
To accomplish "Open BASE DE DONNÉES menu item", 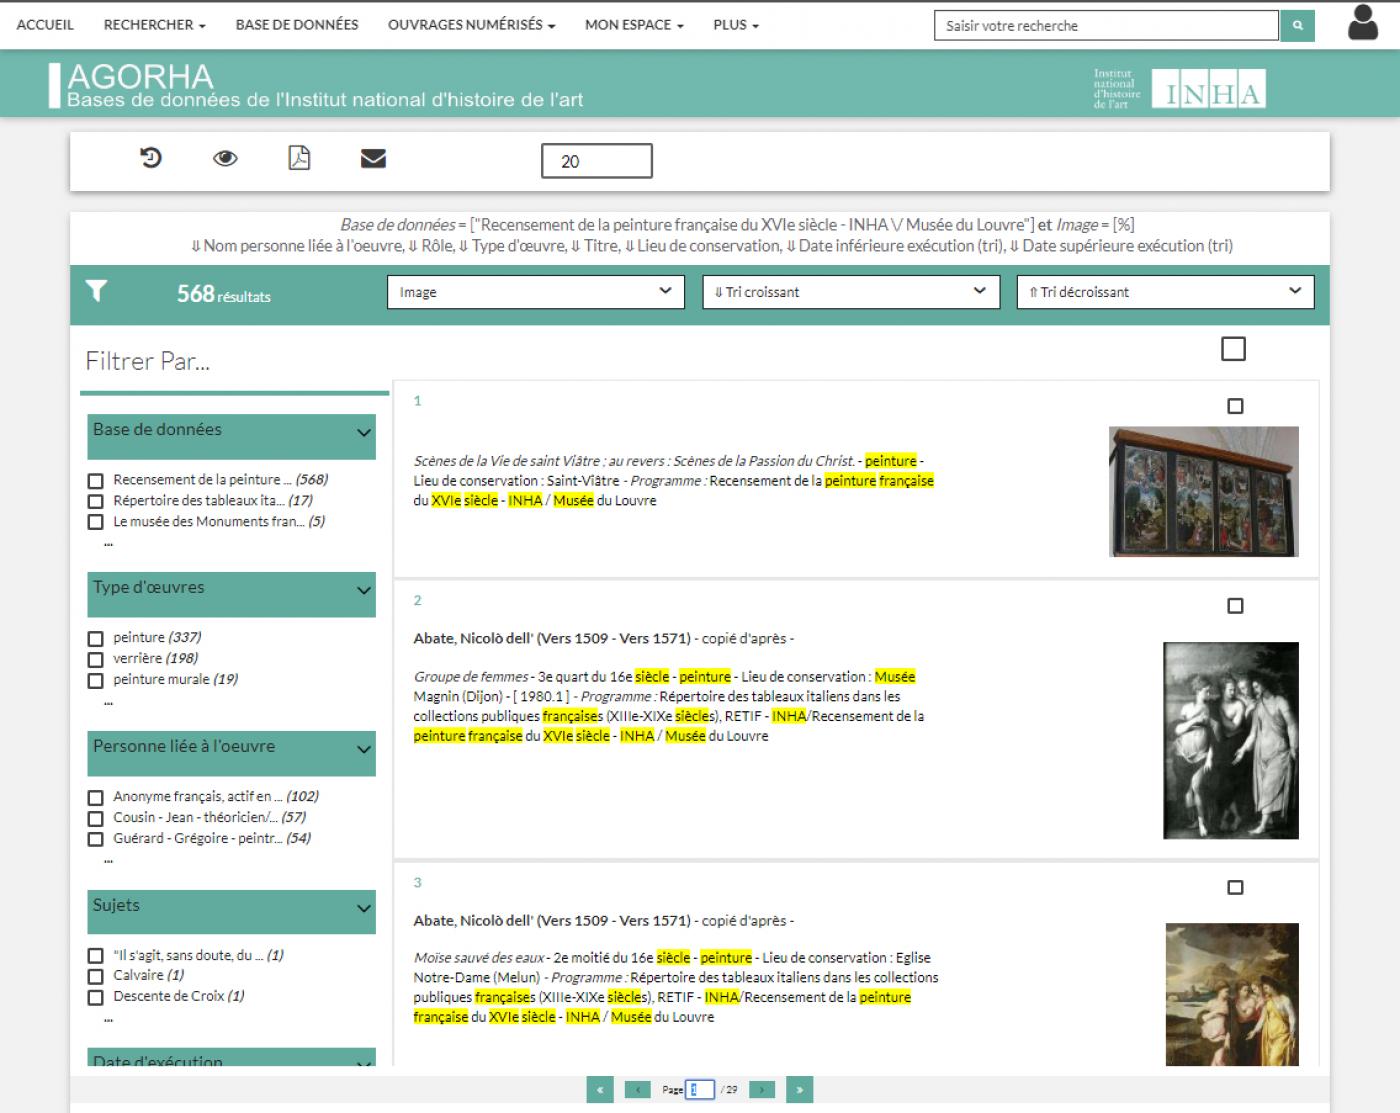I will 297,25.
